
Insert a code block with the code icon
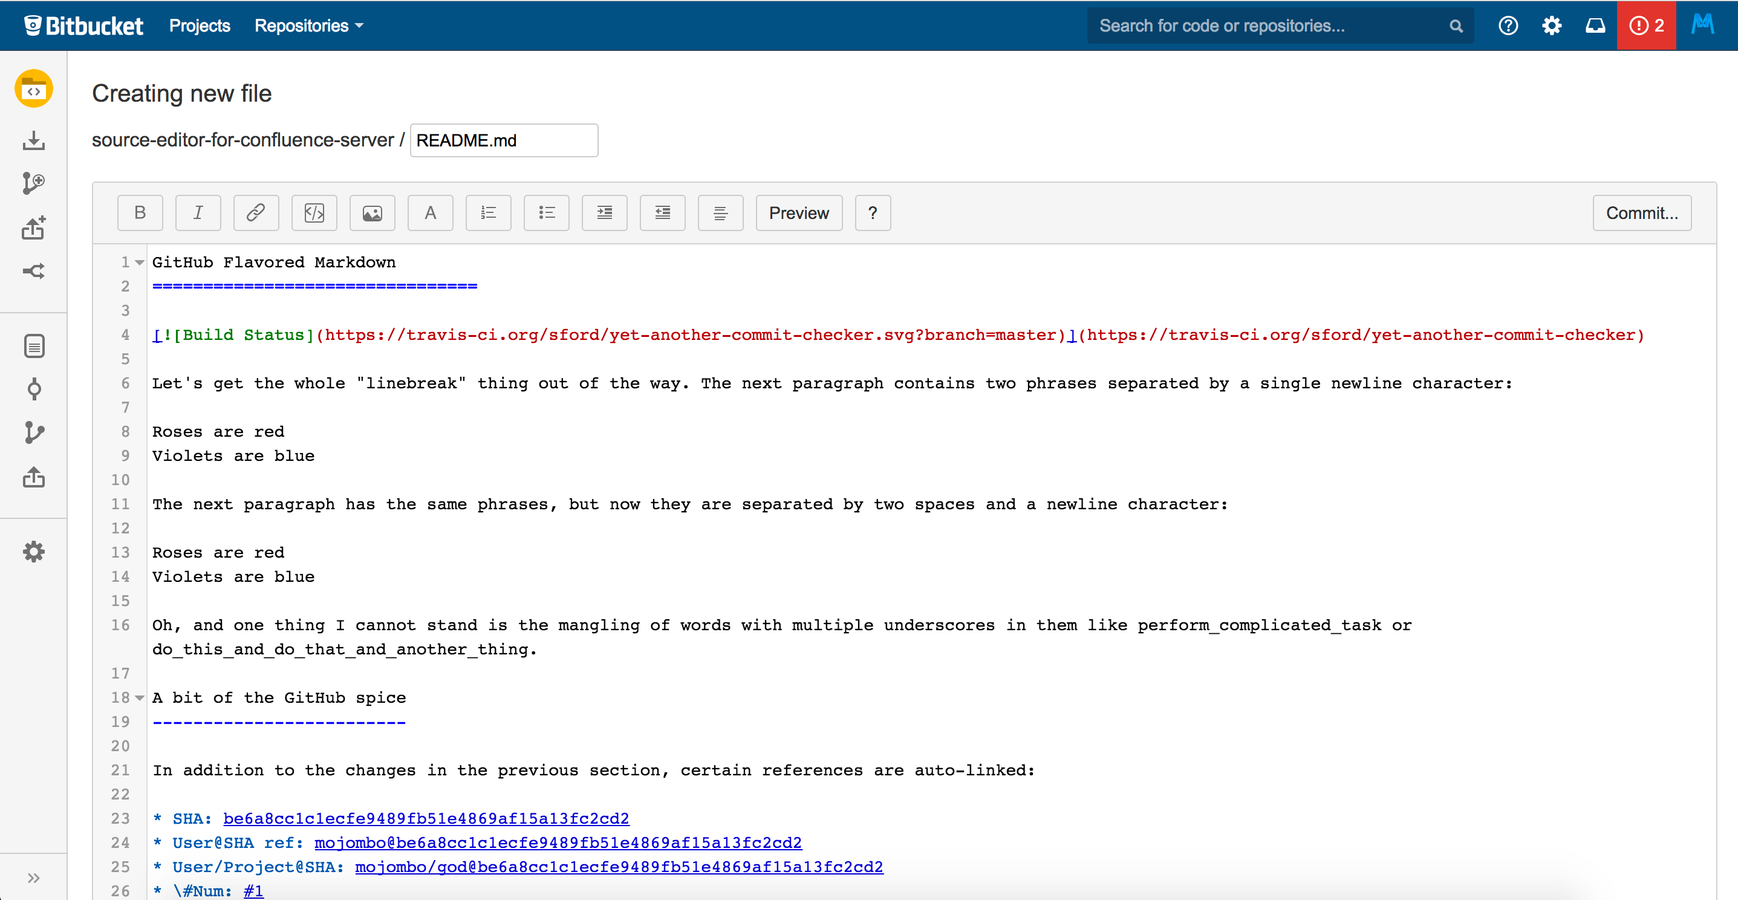[314, 213]
